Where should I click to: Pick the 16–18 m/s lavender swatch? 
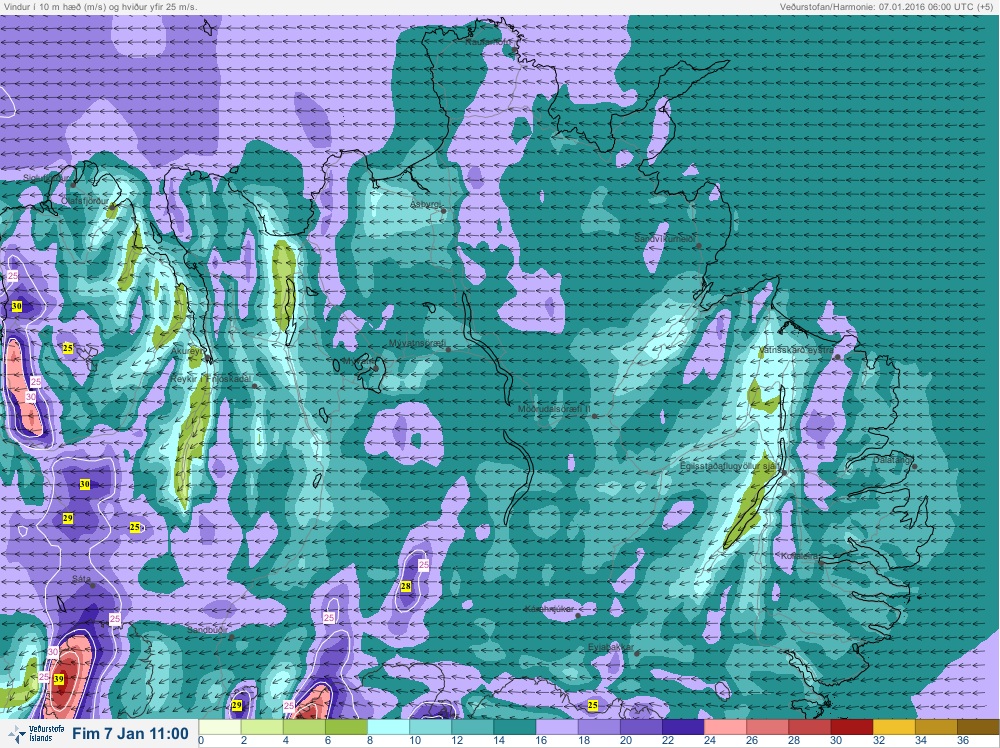[557, 727]
